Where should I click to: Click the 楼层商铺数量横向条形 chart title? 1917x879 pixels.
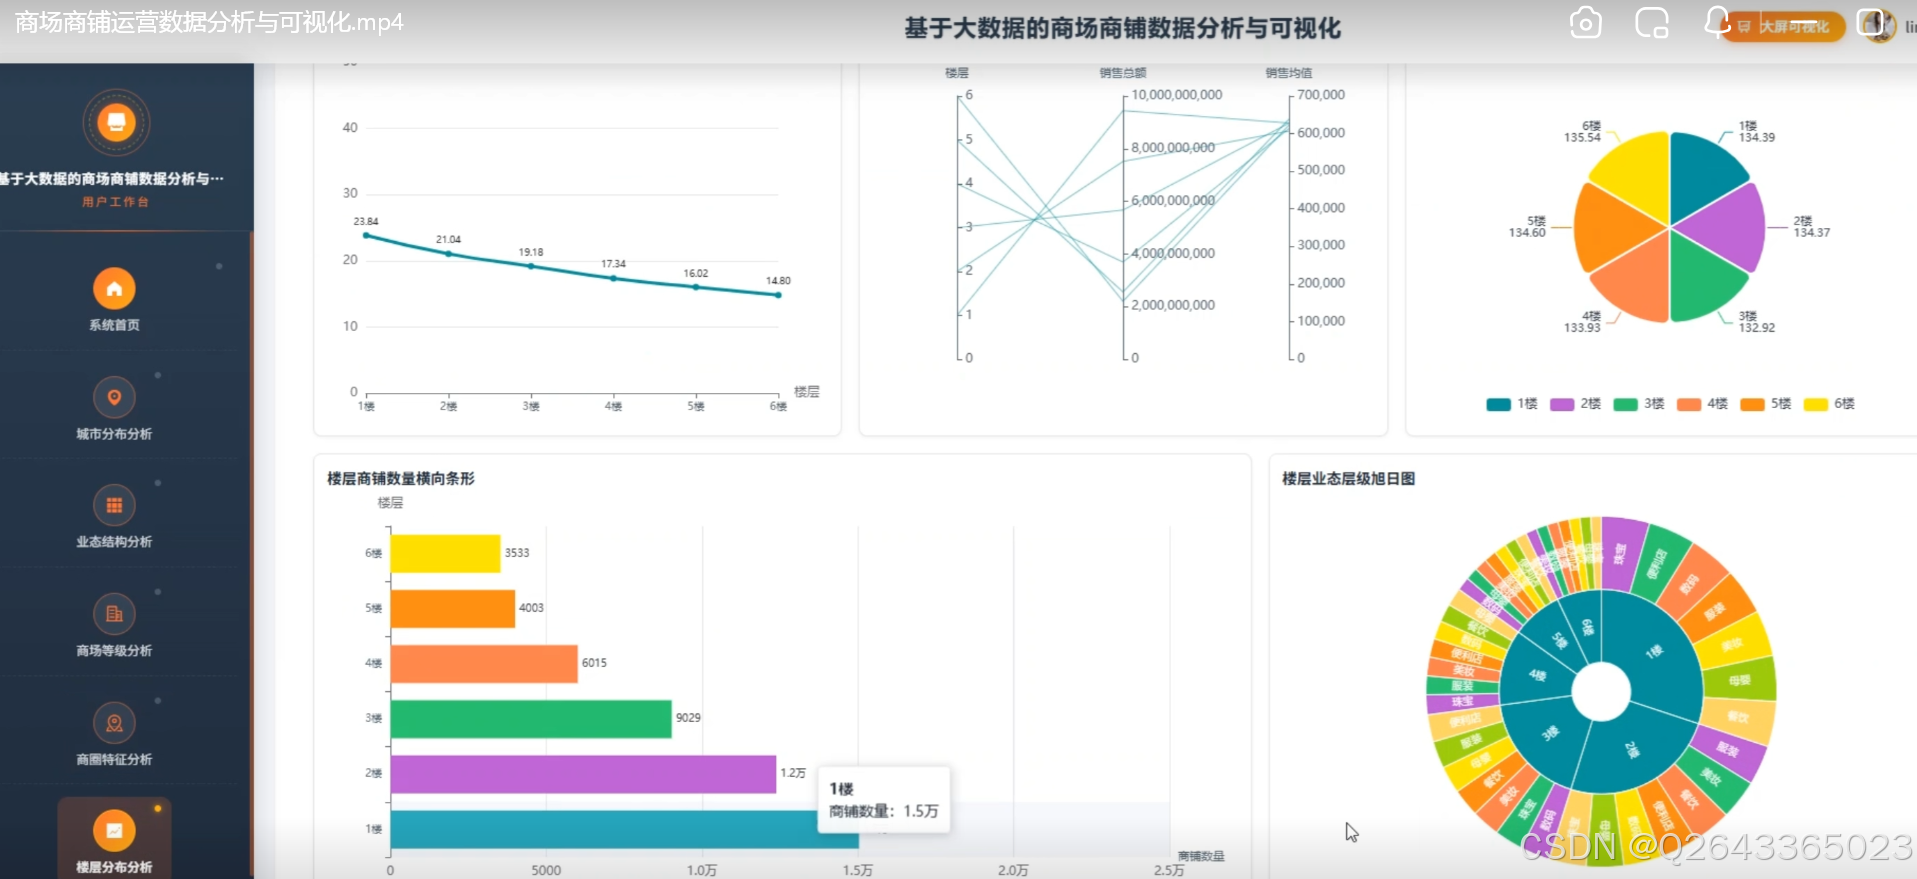401,479
